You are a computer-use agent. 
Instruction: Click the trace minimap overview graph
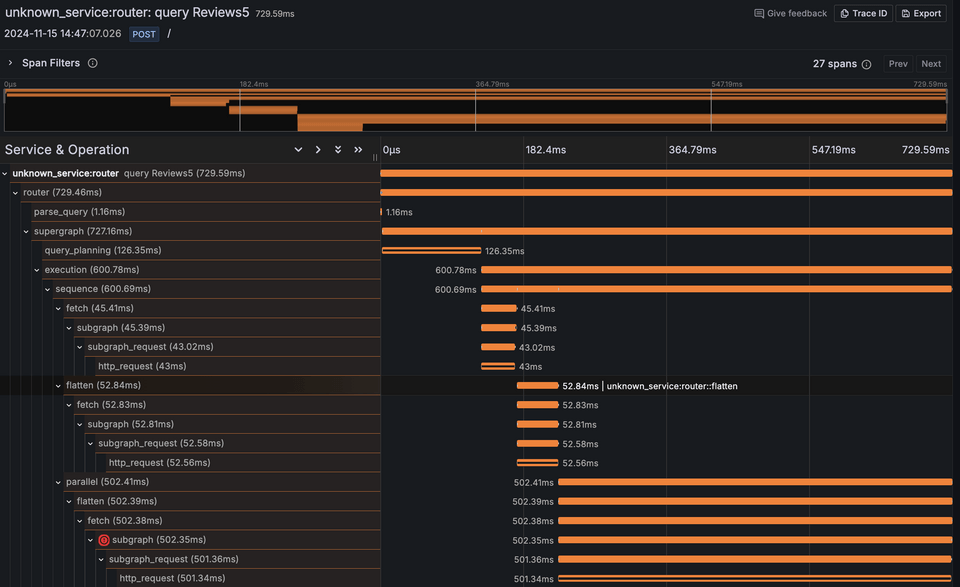[x=476, y=110]
